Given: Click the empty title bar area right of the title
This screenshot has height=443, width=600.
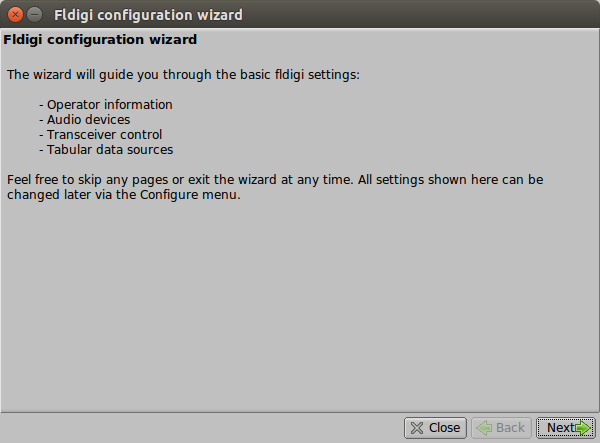Looking at the screenshot, I should click(x=420, y=15).
